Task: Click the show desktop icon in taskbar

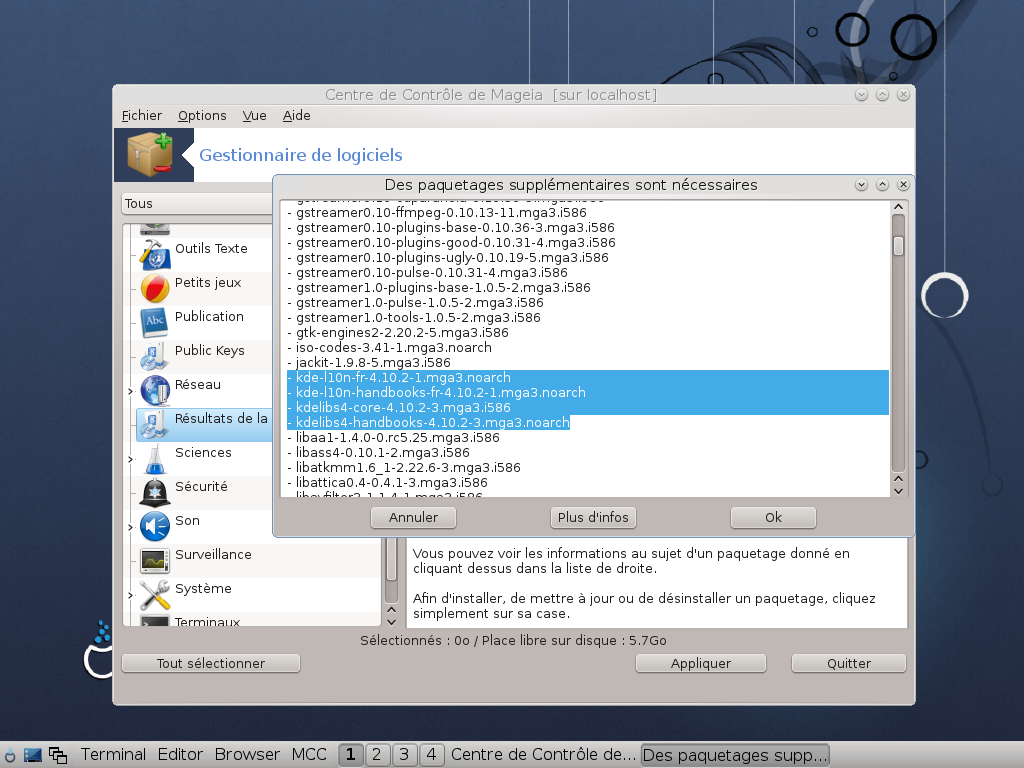Action: (33, 755)
